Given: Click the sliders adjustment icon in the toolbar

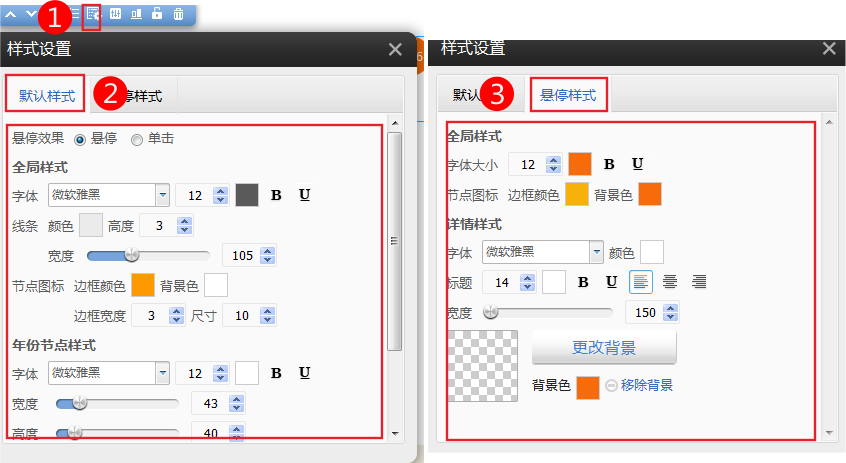Looking at the screenshot, I should point(114,14).
